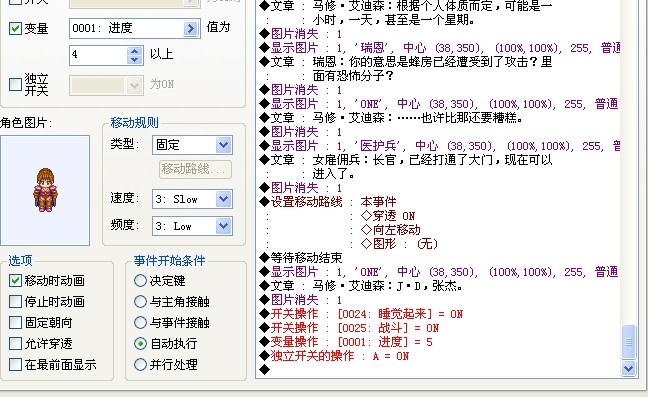Click the event list scroll down arrow
This screenshot has height=397, width=648.
(628, 368)
